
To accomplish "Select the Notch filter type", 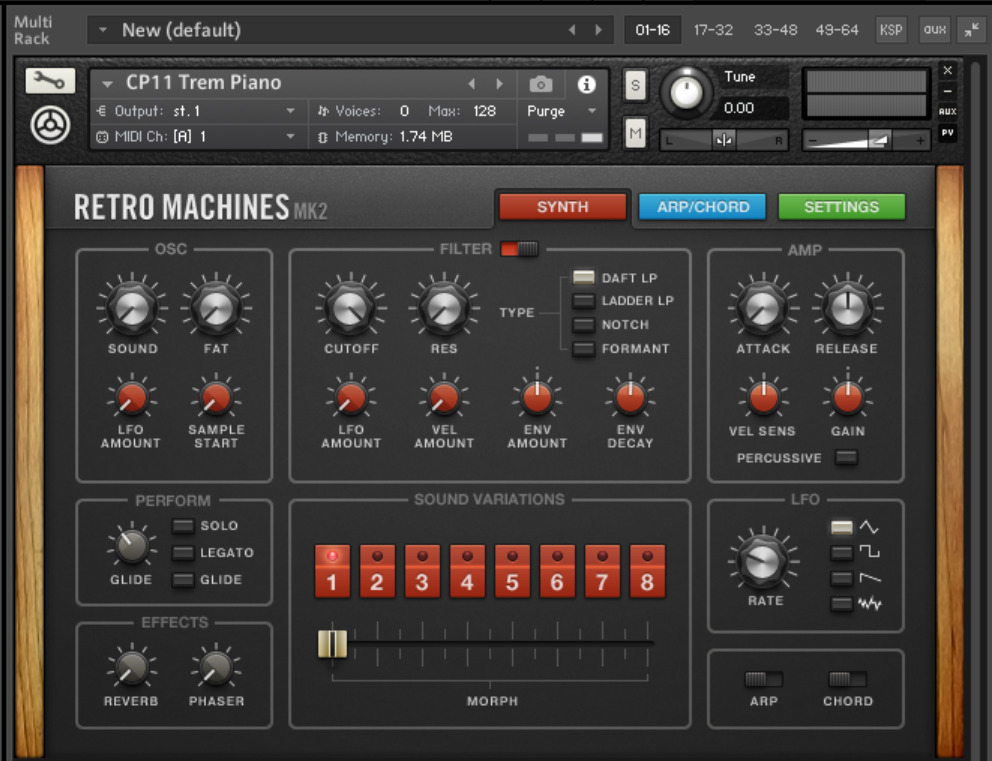I will (x=583, y=325).
